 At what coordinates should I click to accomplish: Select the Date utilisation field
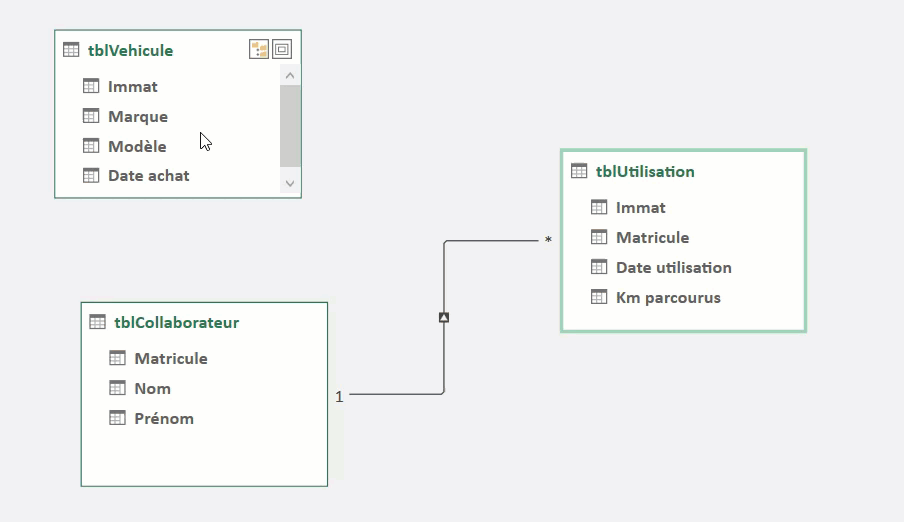pos(683,268)
